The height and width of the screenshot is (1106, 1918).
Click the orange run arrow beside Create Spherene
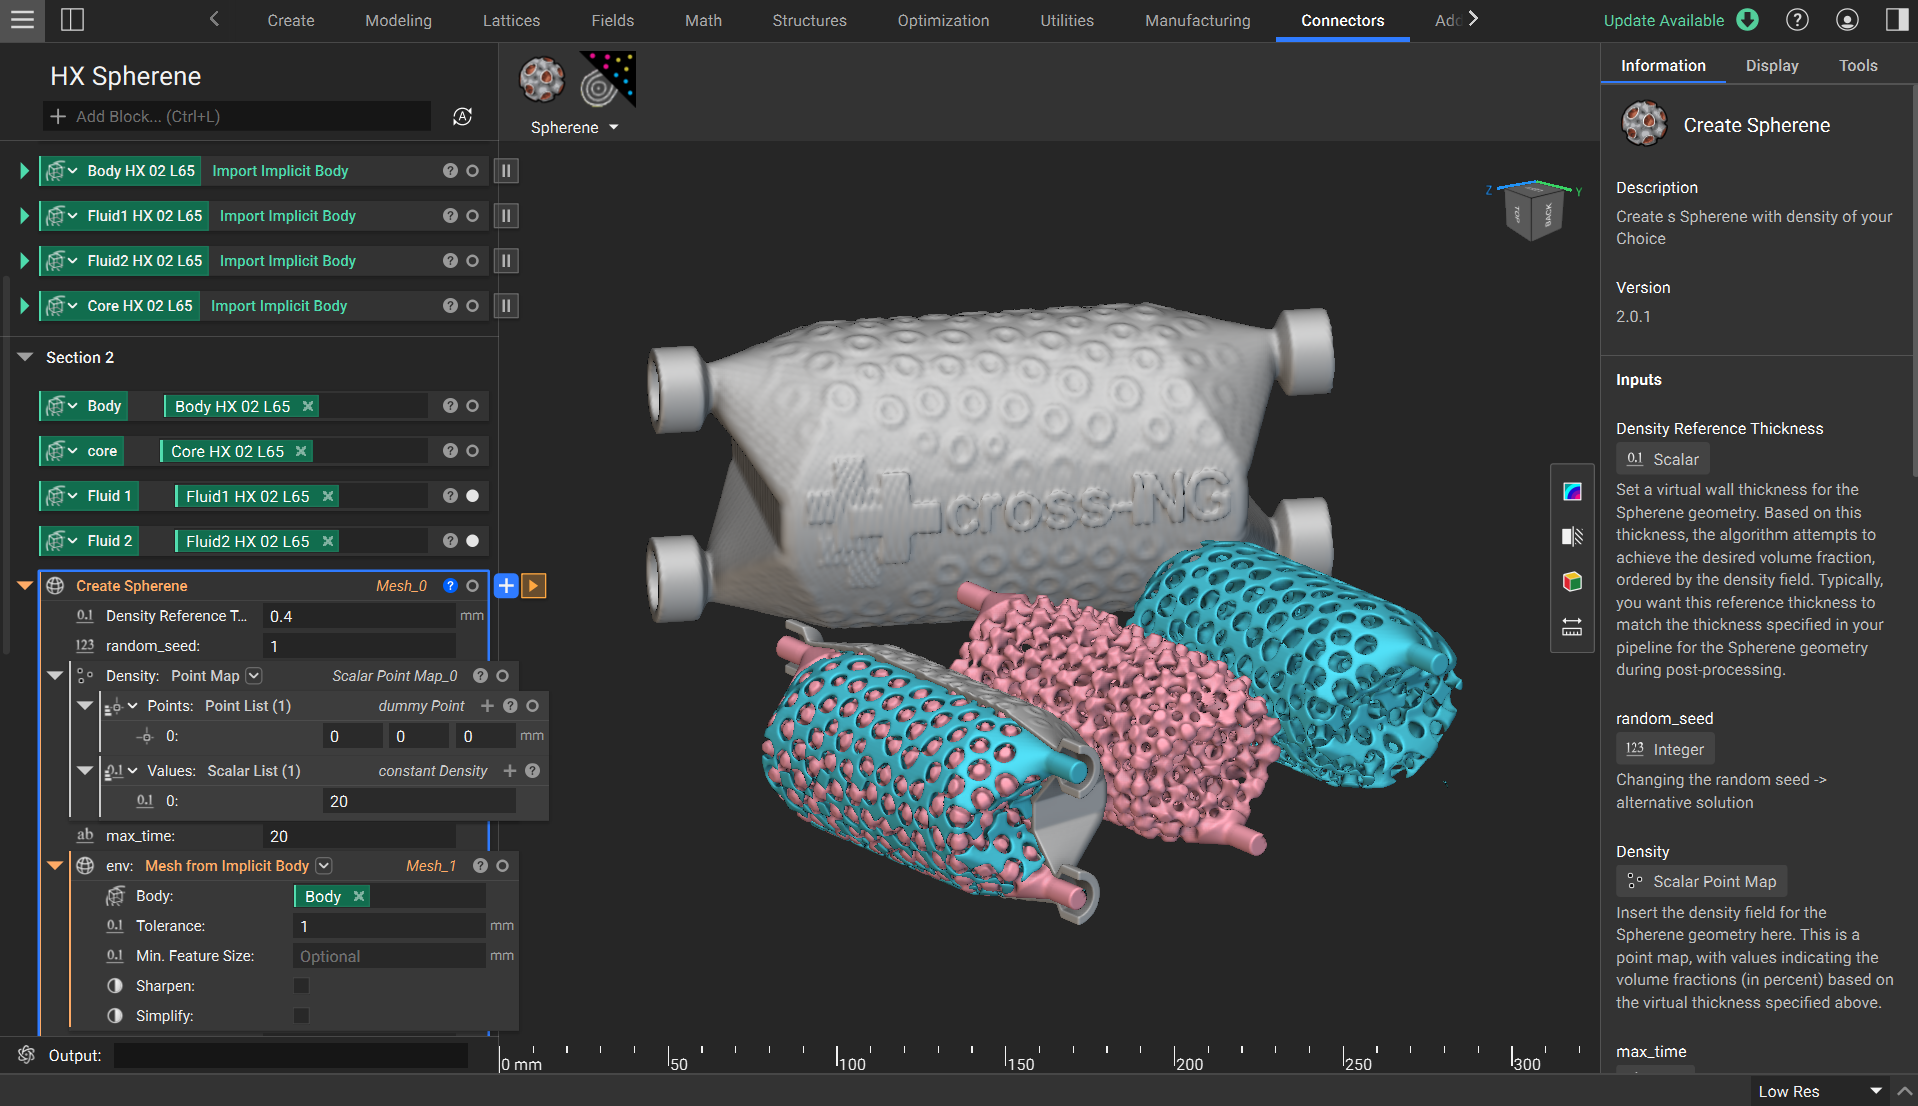[534, 586]
